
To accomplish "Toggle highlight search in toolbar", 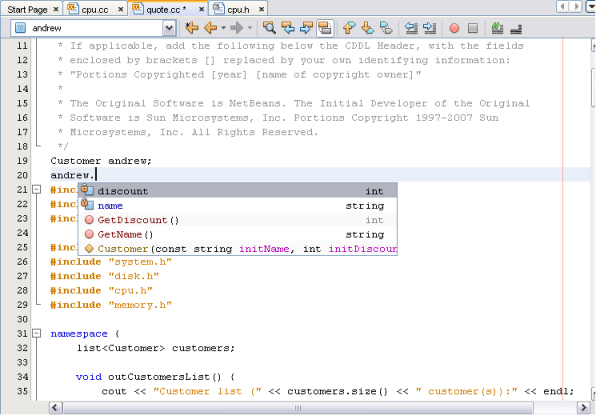I will tap(325, 28).
